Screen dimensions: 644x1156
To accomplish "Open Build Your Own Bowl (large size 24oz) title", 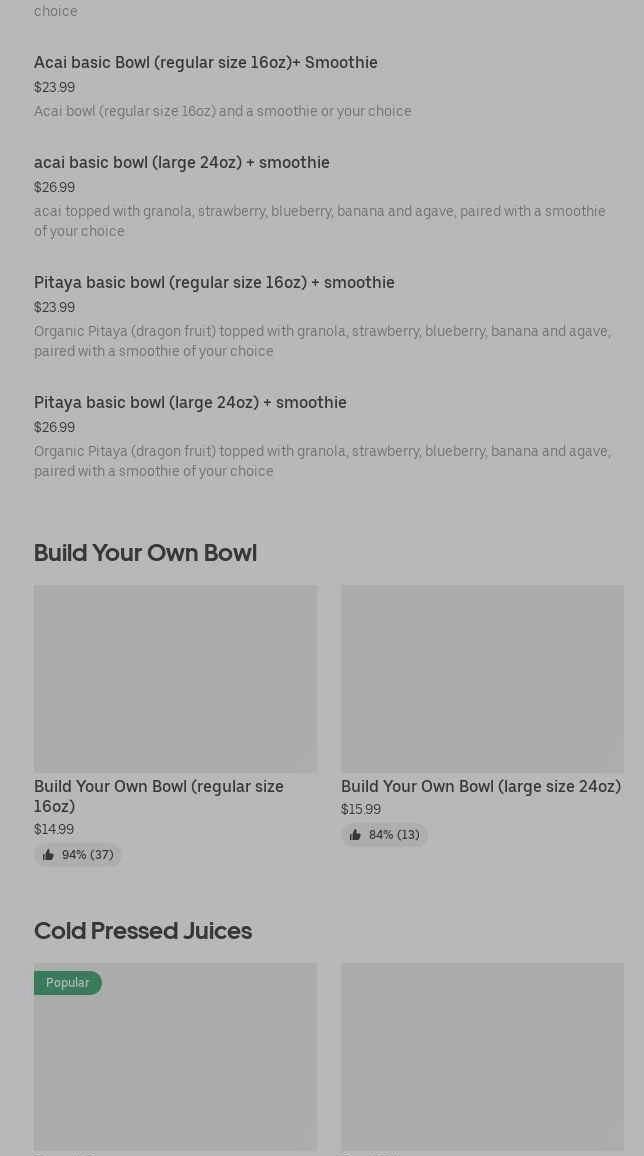I will click(481, 787).
